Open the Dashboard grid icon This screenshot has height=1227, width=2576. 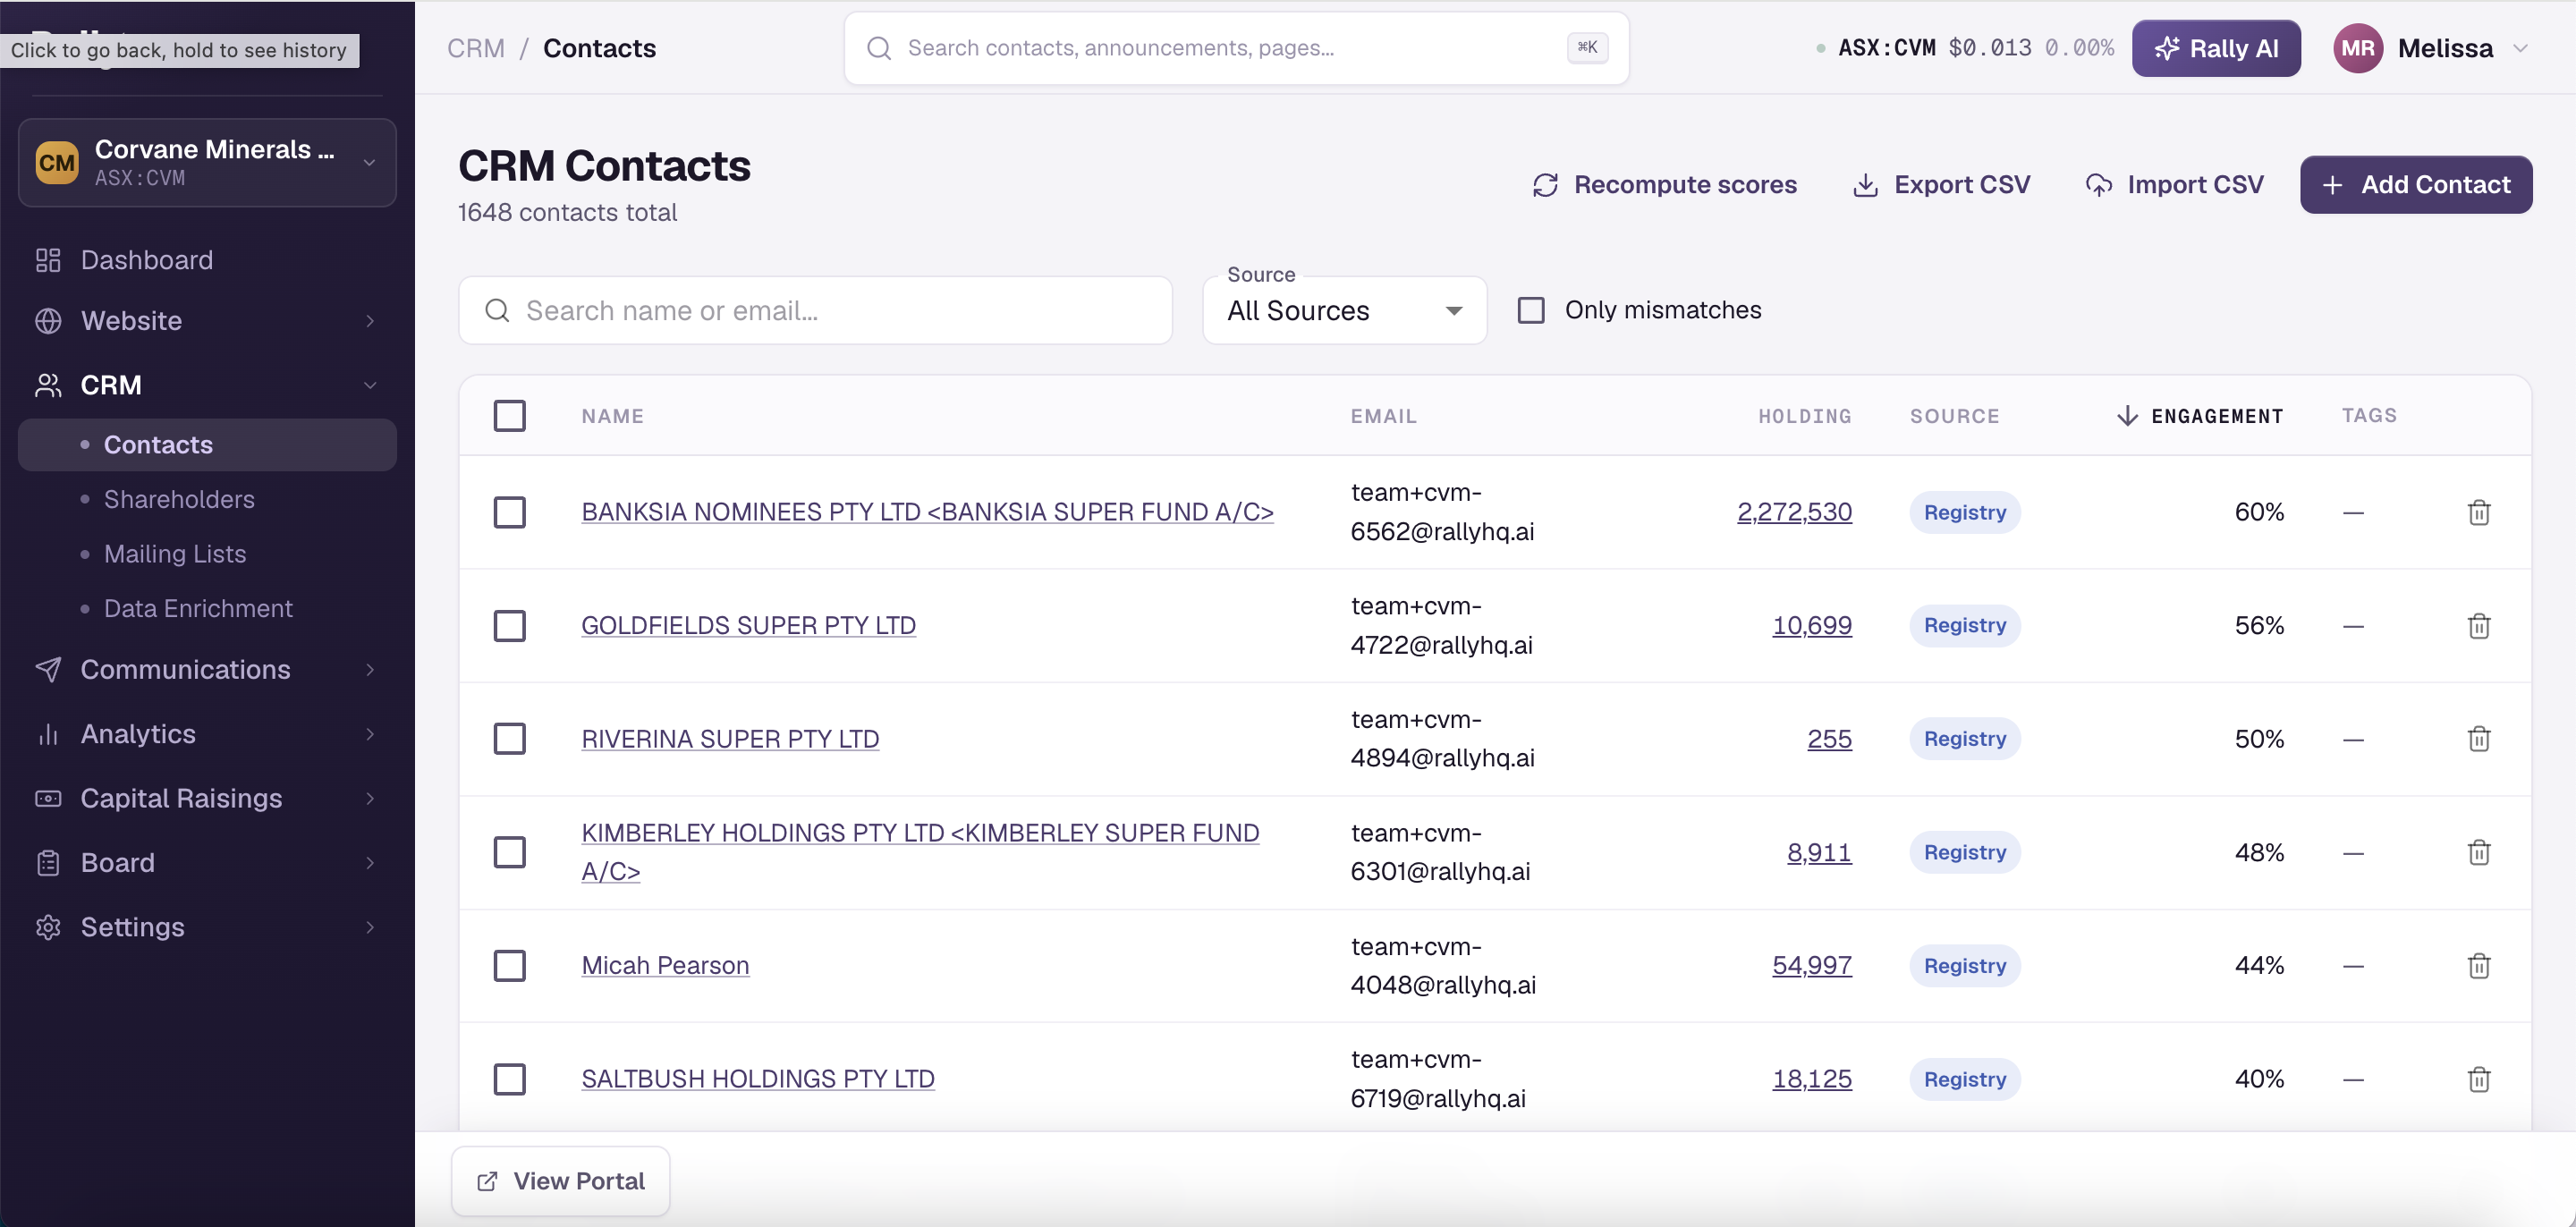point(48,260)
